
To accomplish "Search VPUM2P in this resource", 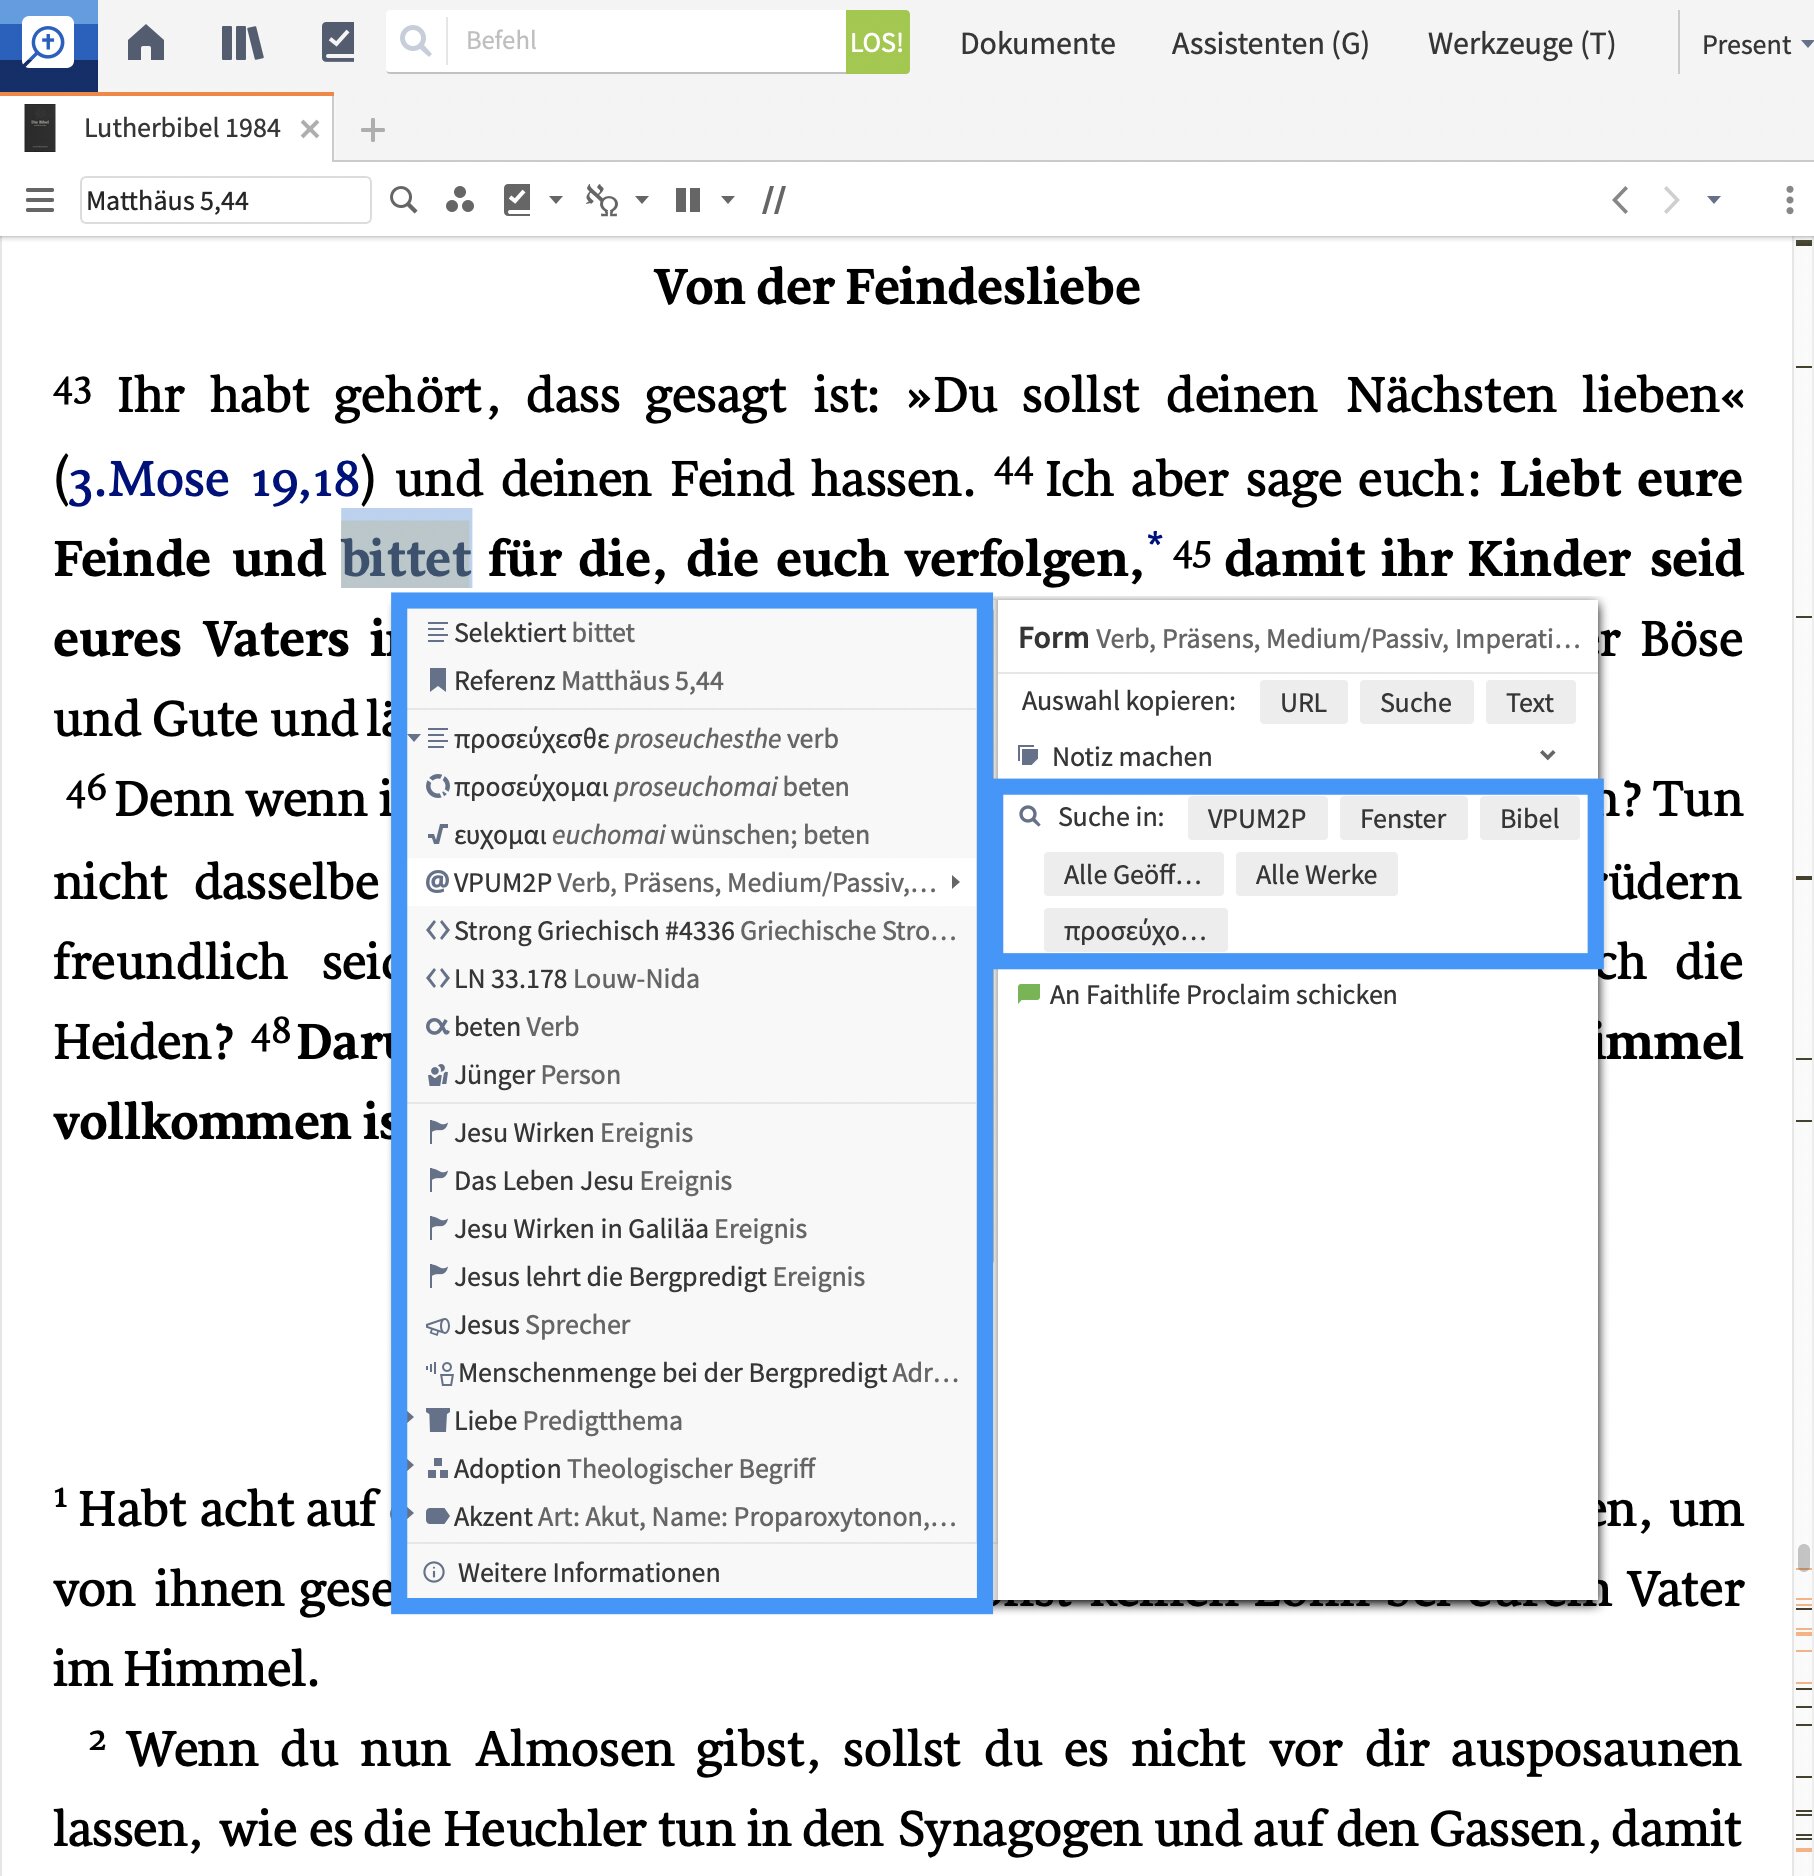I will click(x=1256, y=818).
